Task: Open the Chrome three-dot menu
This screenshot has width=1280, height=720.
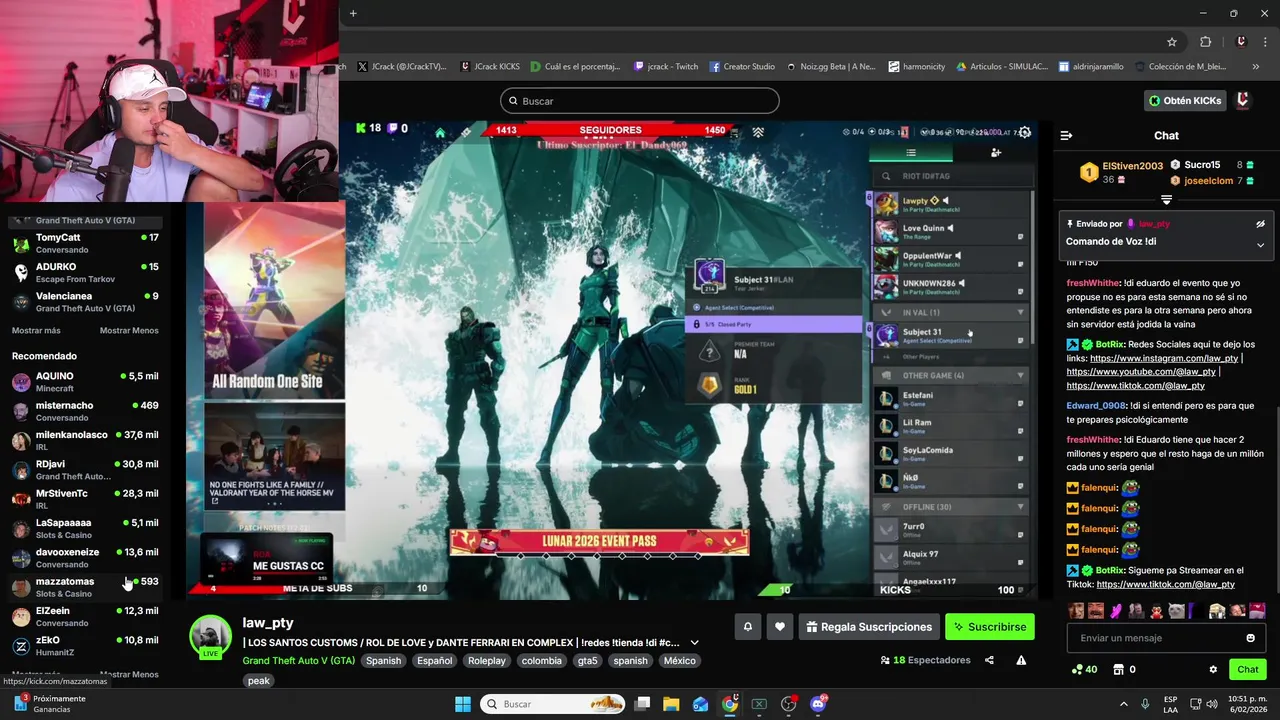Action: pos(1267,42)
